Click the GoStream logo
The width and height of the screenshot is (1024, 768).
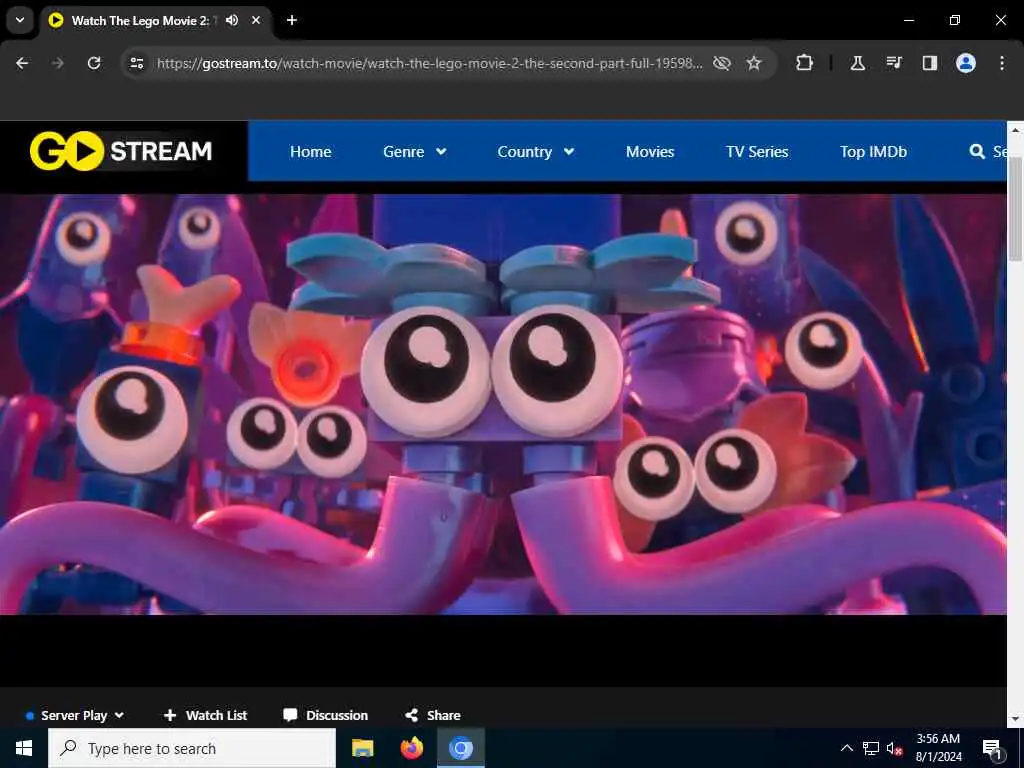click(121, 151)
